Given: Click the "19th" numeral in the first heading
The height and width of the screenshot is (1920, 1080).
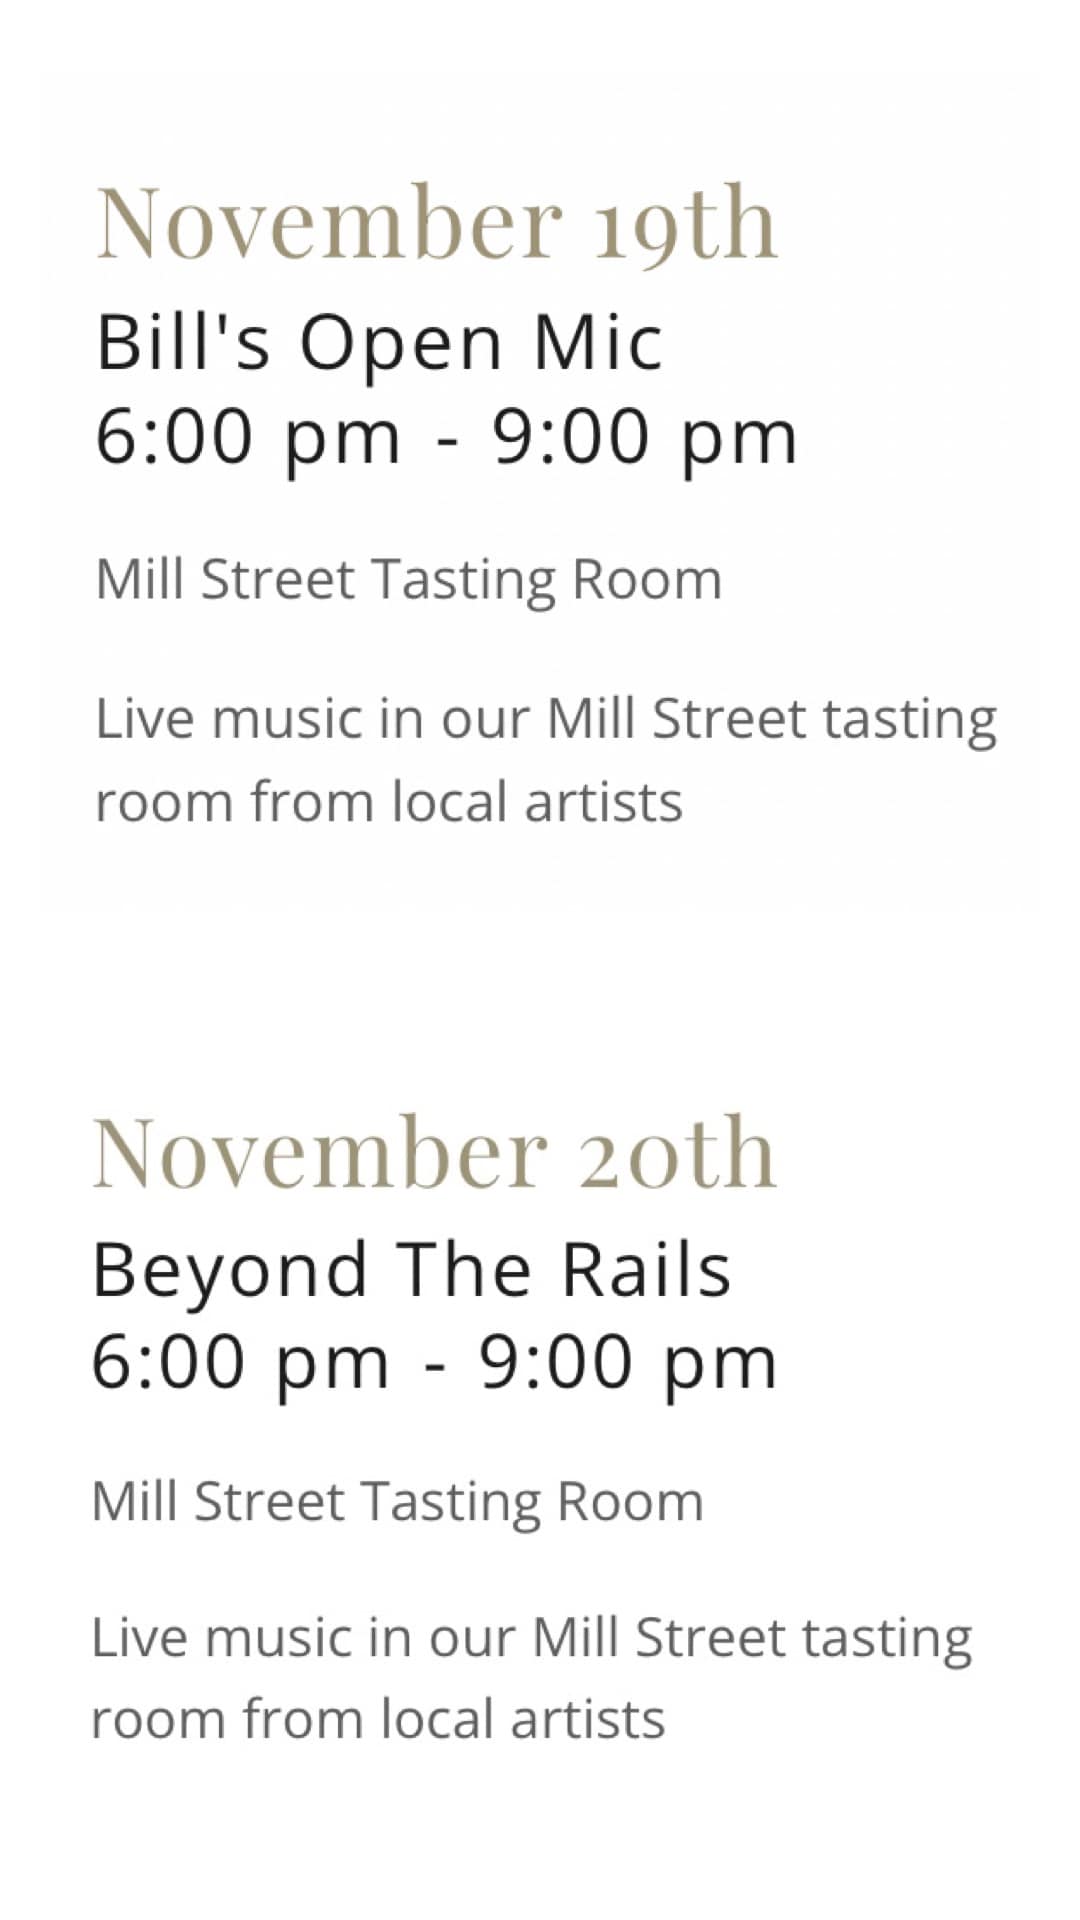Looking at the screenshot, I should 685,223.
